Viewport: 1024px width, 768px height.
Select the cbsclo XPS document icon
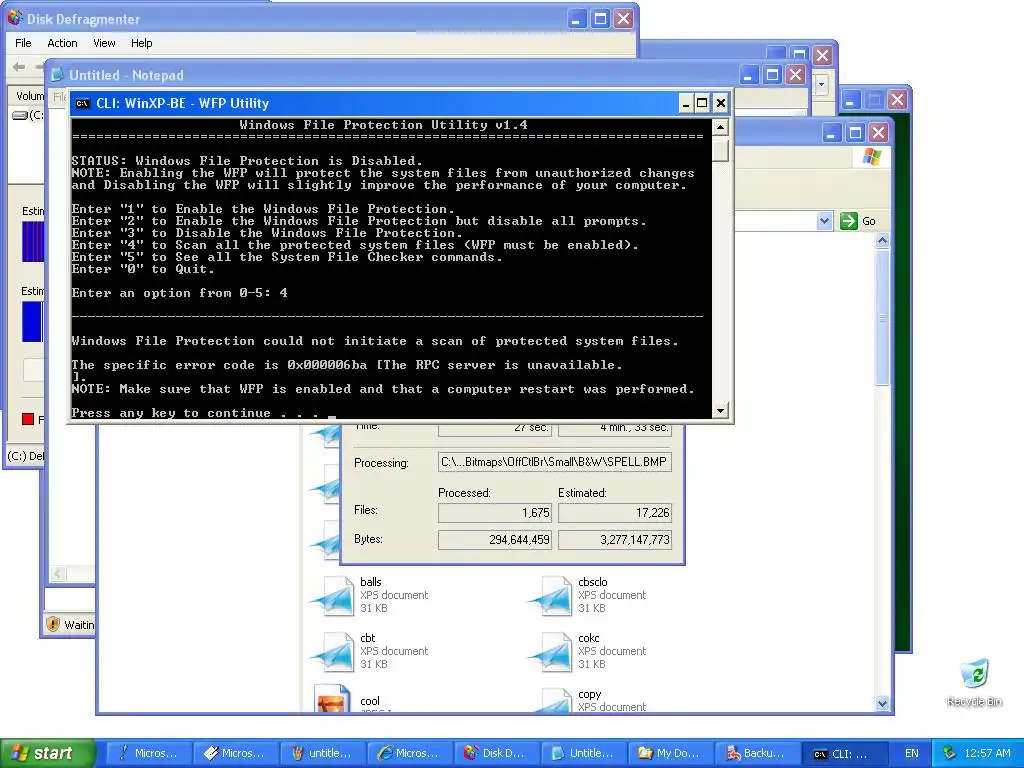(x=552, y=595)
